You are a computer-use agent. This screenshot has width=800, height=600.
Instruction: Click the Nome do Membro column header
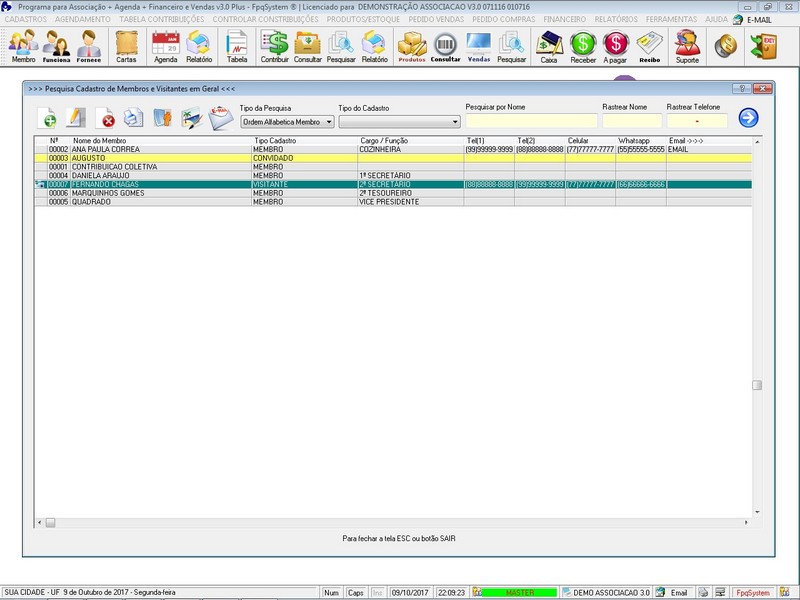(100, 141)
